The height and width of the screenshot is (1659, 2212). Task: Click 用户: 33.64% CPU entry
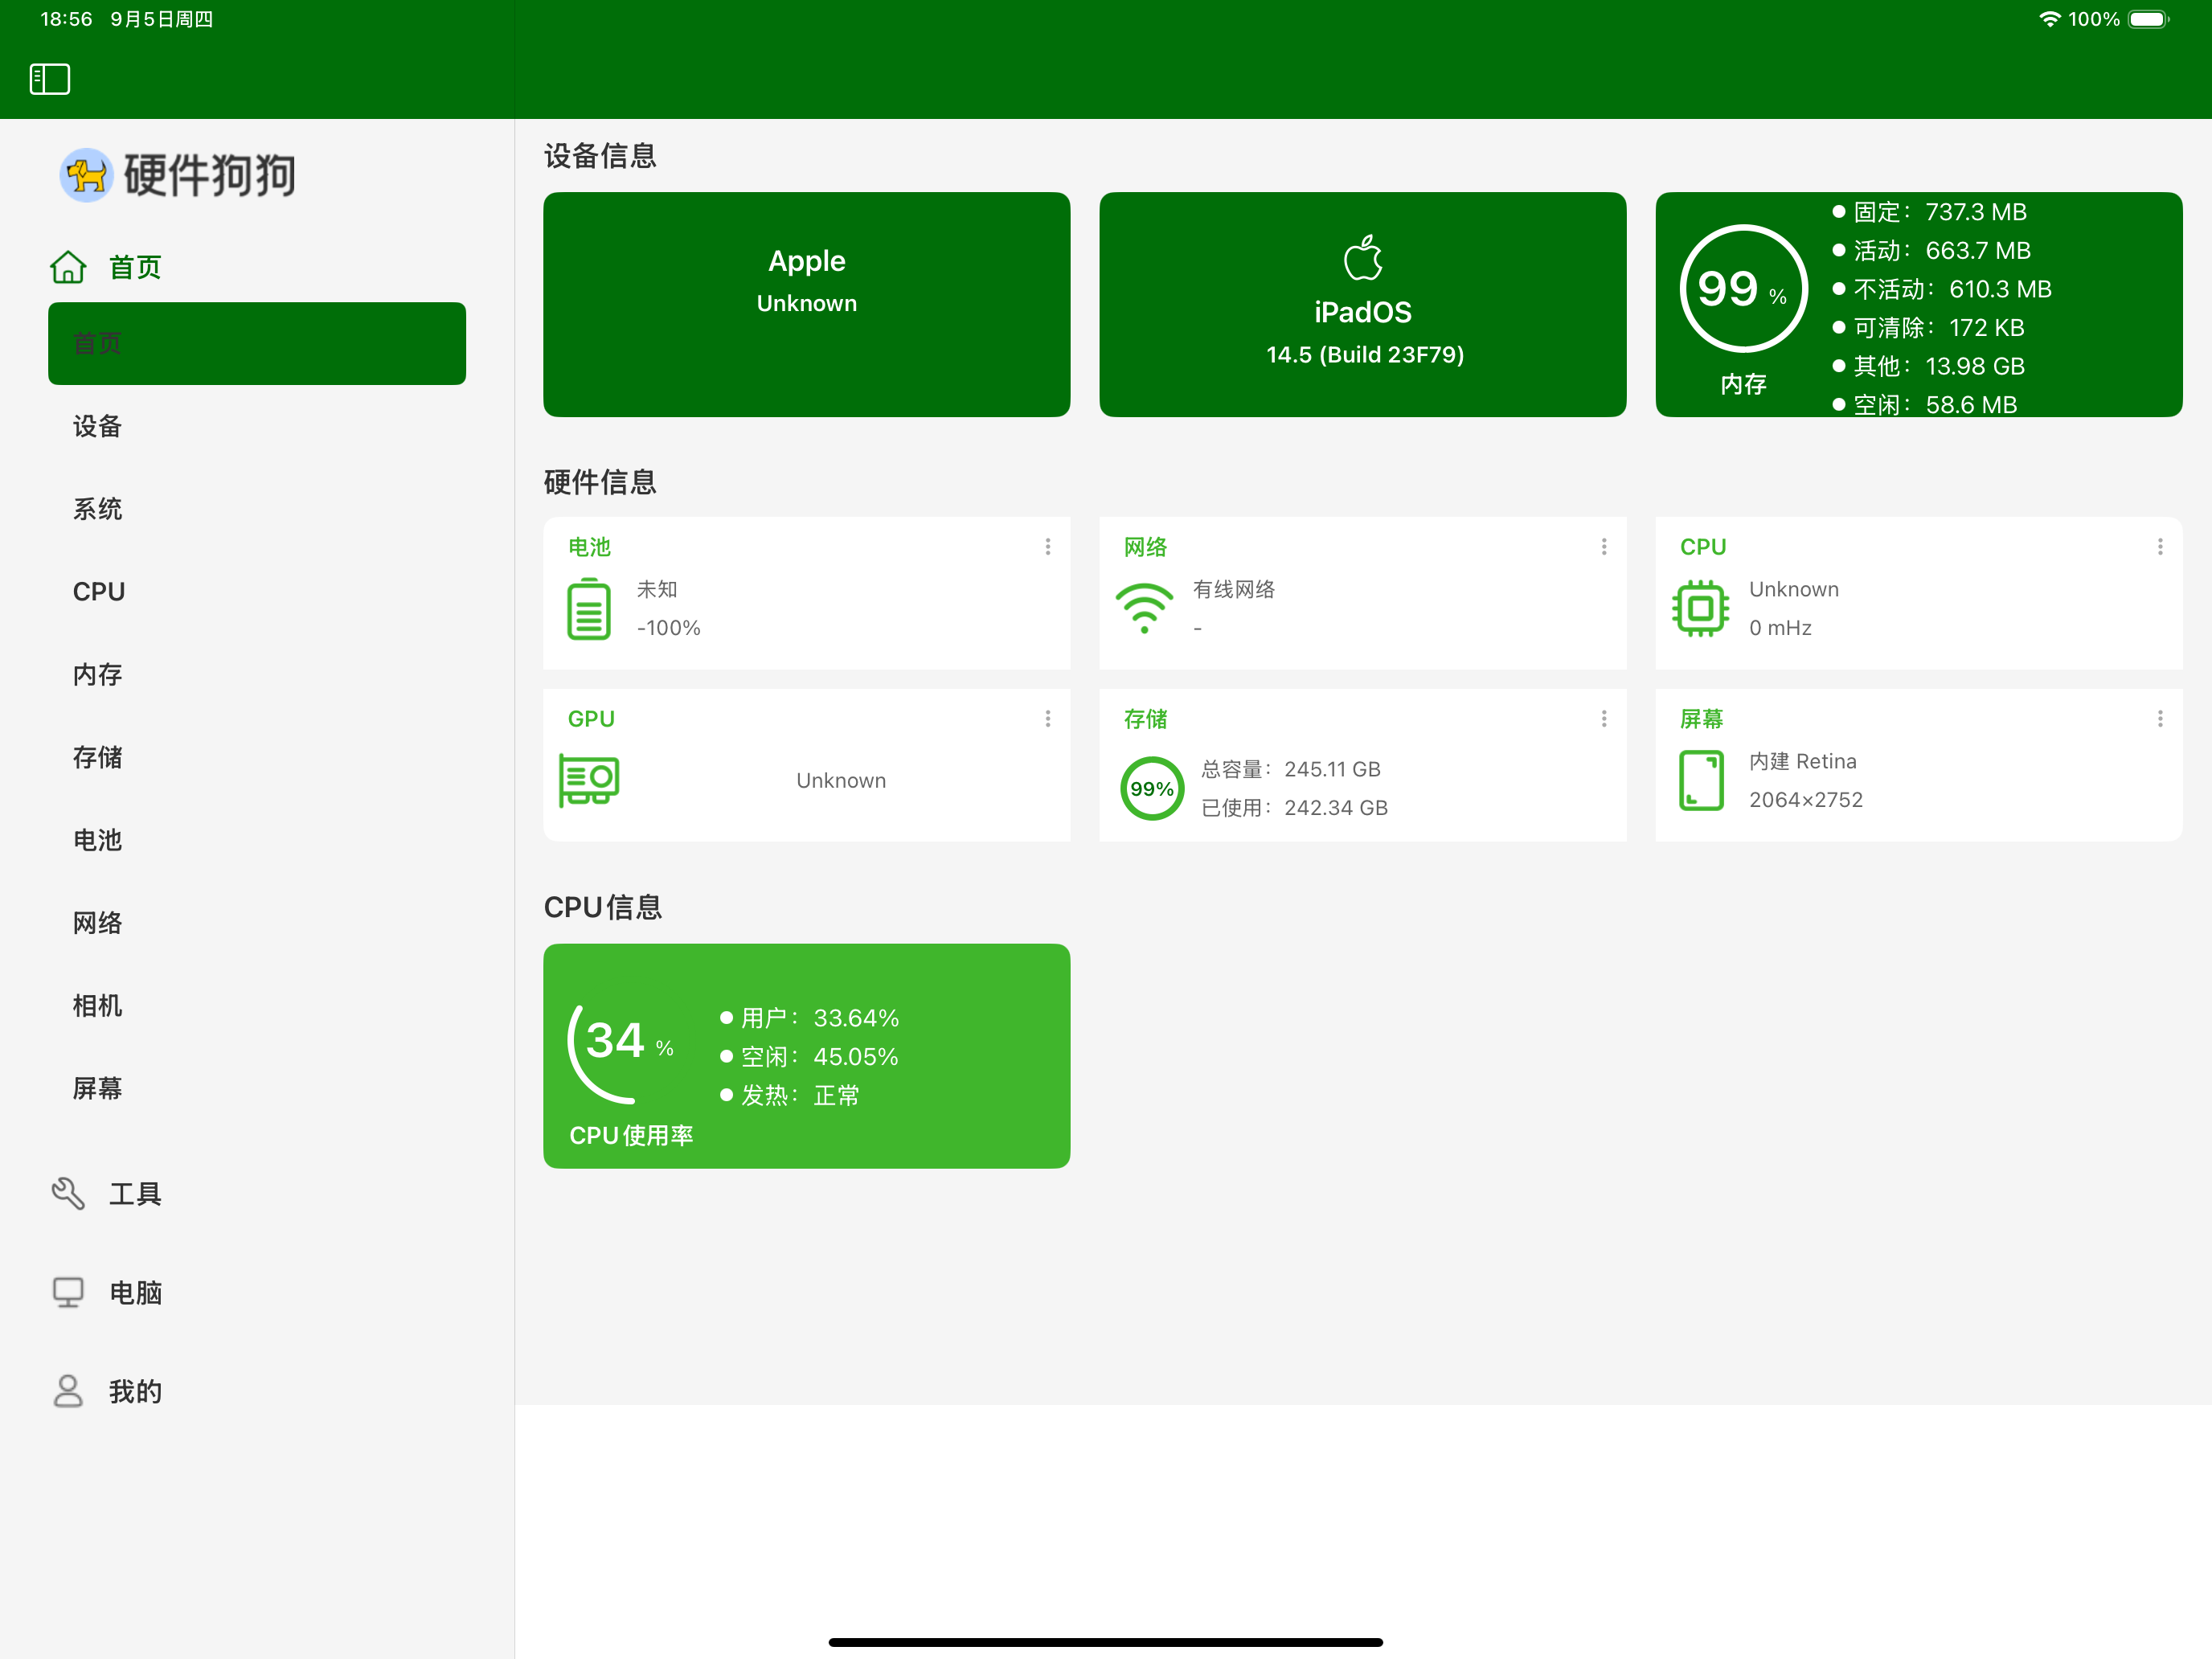(x=809, y=1018)
